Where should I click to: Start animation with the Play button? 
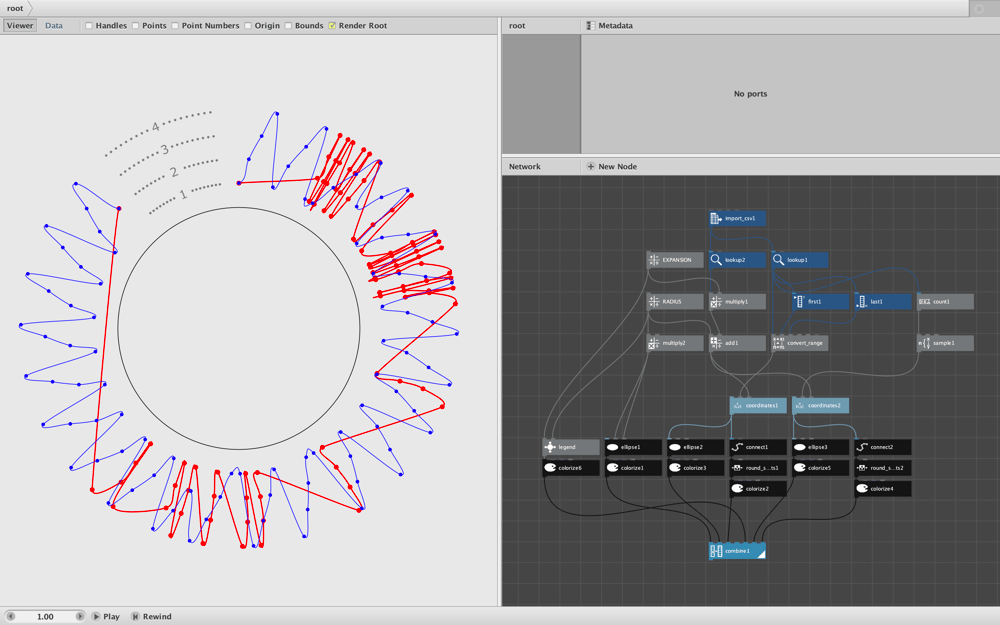pyautogui.click(x=106, y=616)
